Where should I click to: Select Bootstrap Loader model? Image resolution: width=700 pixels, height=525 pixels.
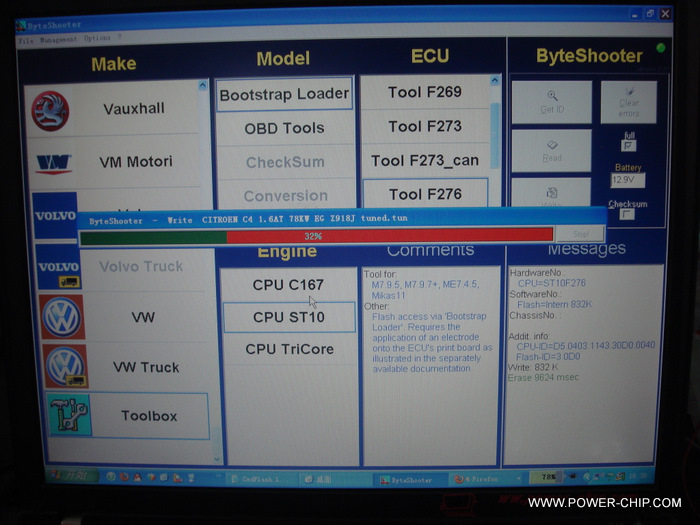(x=284, y=94)
